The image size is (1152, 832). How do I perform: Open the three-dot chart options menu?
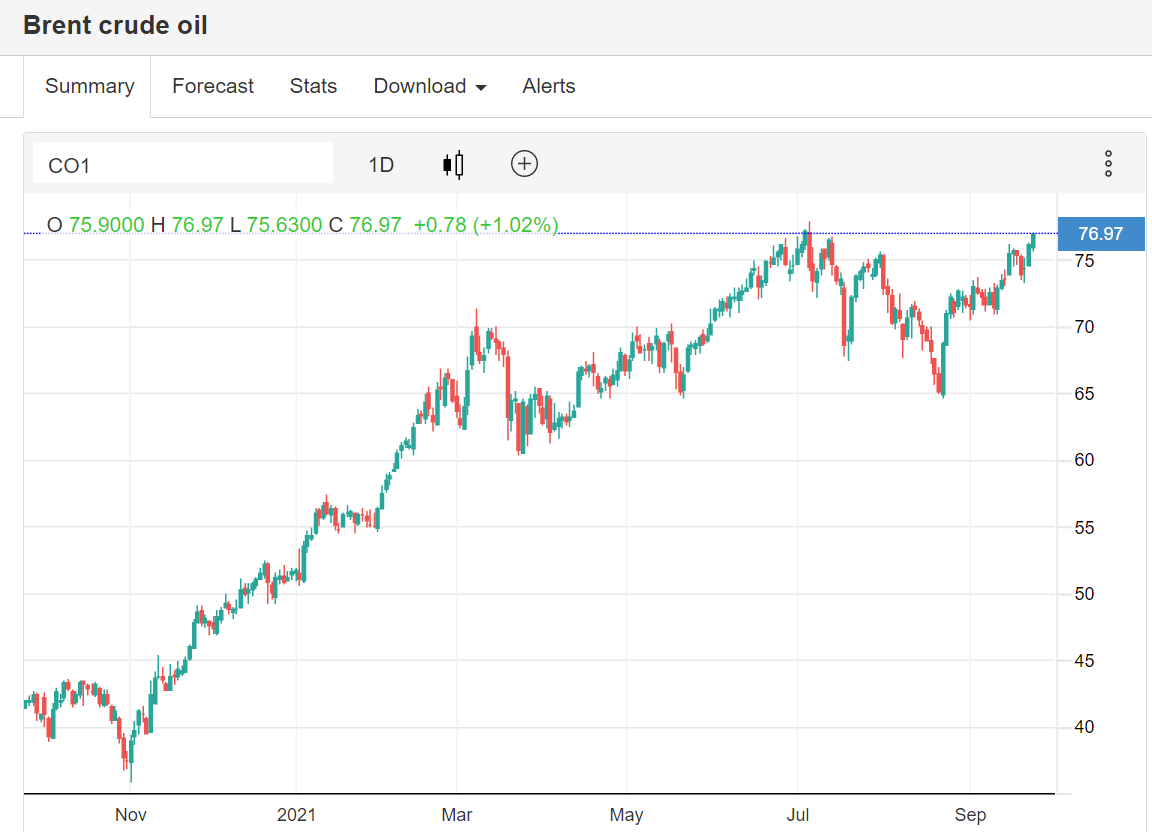1108,164
